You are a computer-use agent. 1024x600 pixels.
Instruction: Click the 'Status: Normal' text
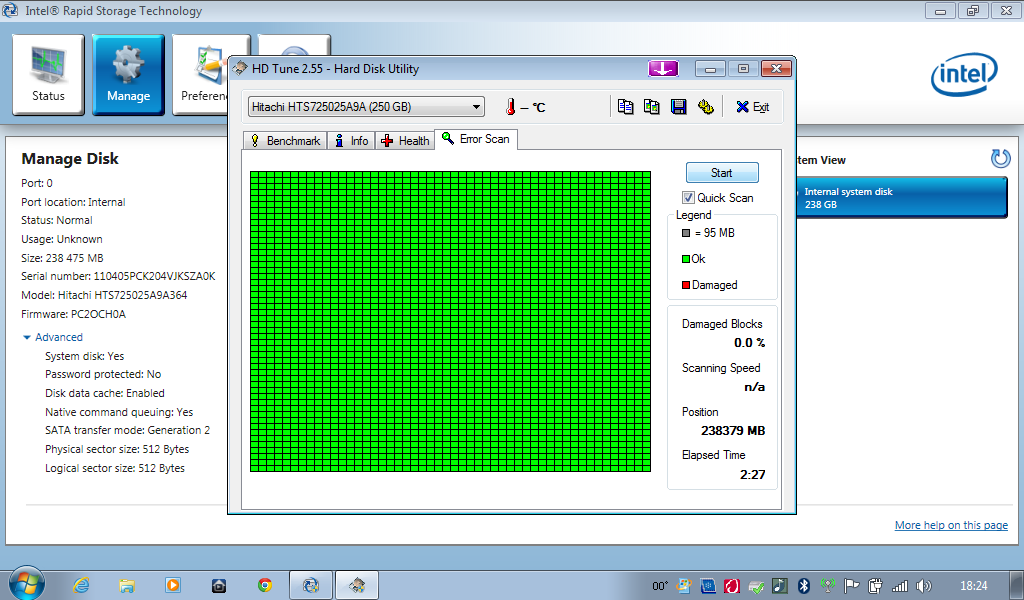pos(57,220)
